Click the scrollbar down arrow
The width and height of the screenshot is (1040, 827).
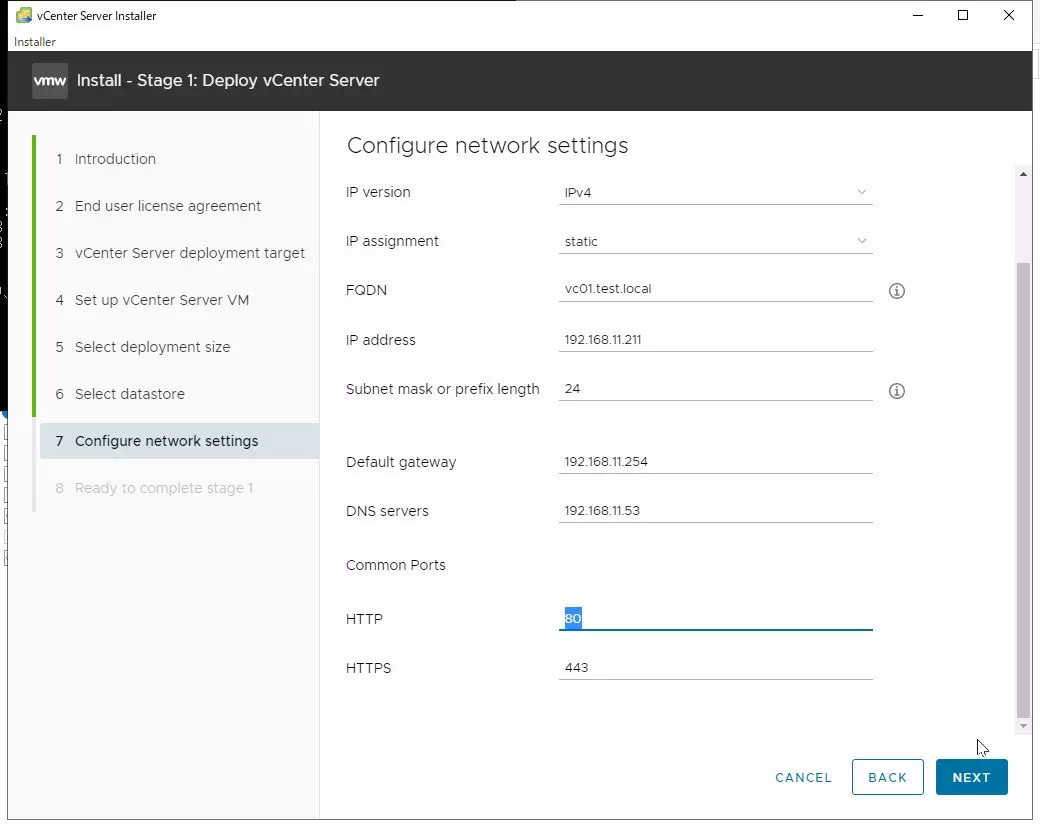[x=1023, y=726]
